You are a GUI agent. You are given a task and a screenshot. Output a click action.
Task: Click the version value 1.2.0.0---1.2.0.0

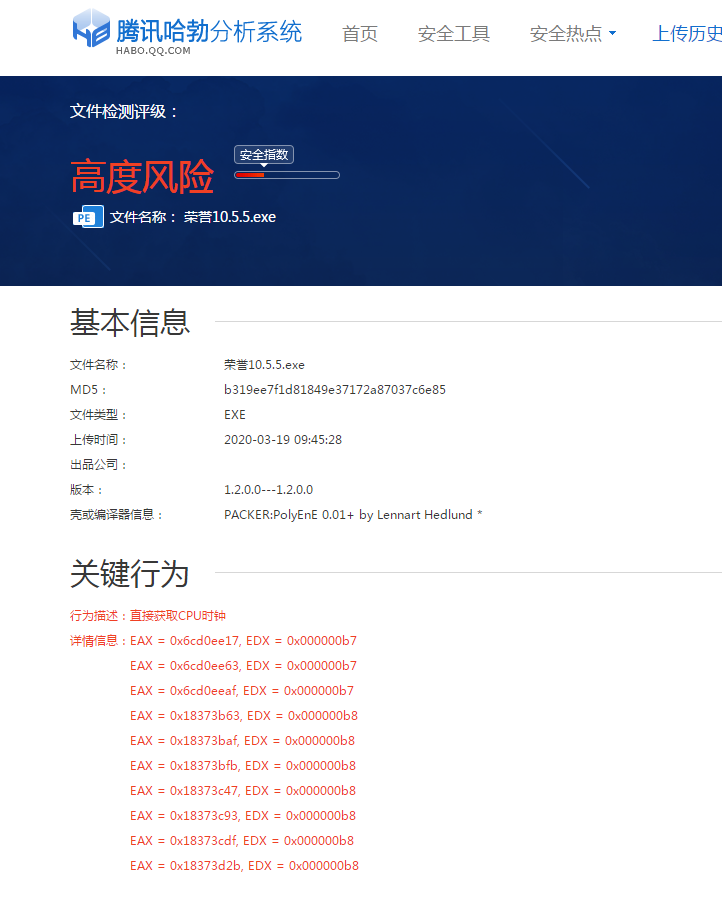pos(268,490)
